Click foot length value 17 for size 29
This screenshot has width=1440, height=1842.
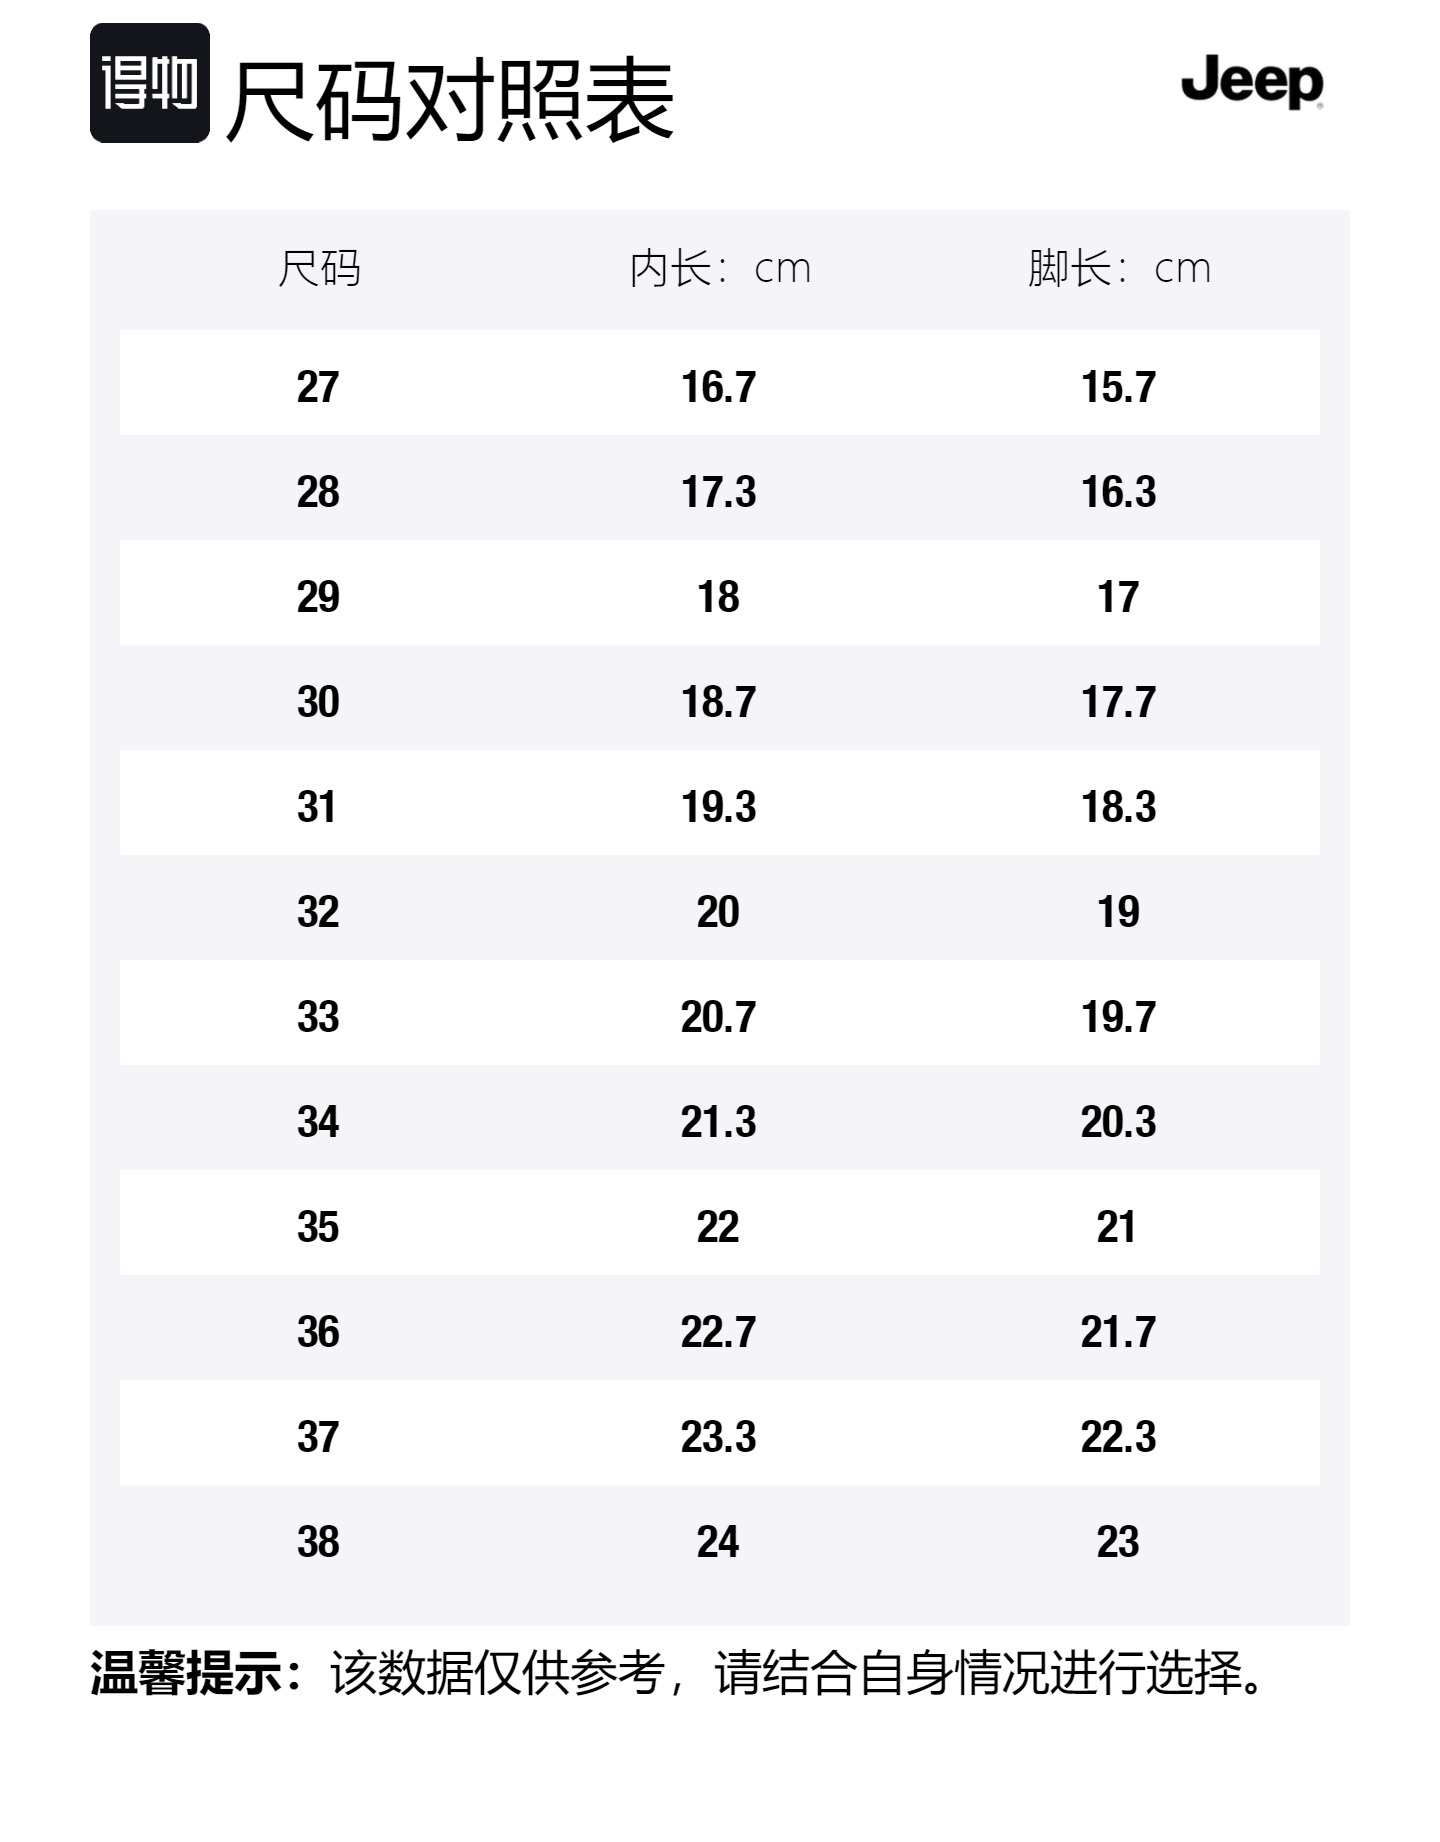pos(1118,597)
